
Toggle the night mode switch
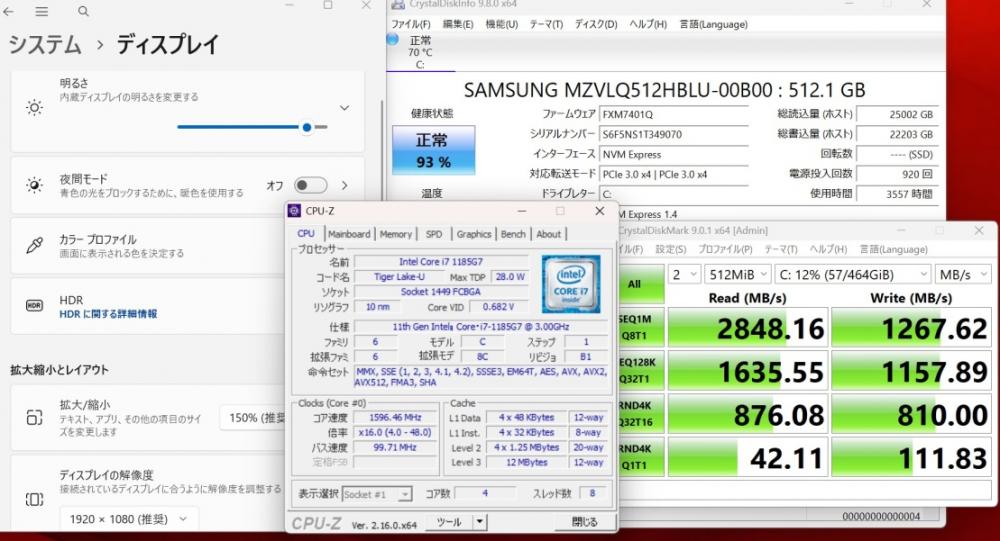click(311, 185)
